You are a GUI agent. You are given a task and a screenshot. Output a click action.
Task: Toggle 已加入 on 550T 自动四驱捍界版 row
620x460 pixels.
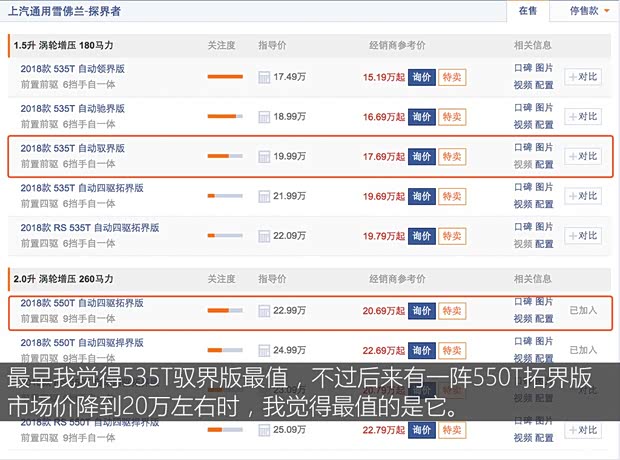click(583, 350)
